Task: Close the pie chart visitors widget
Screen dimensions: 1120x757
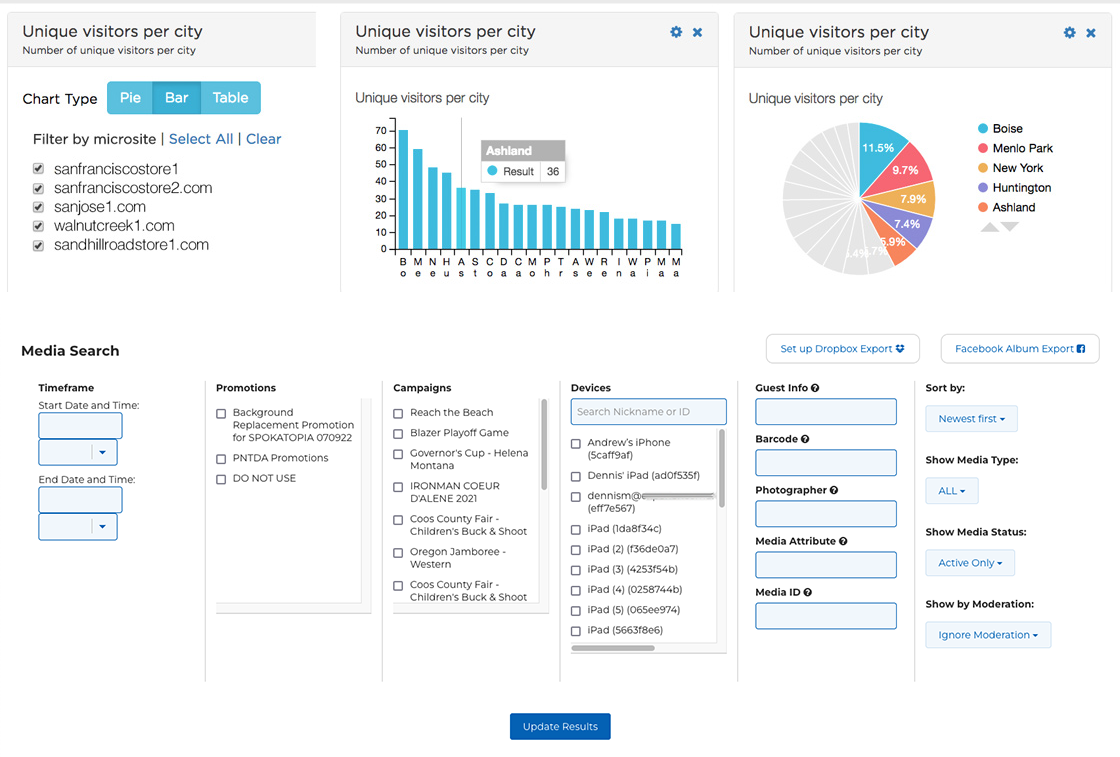Action: click(x=1091, y=33)
